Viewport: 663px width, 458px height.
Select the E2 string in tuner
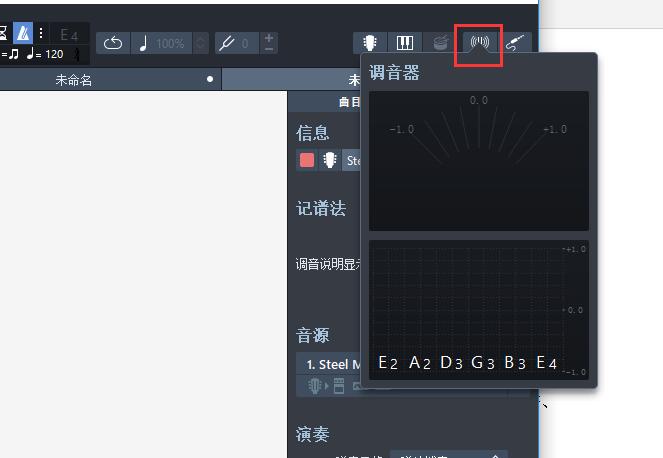tap(389, 363)
